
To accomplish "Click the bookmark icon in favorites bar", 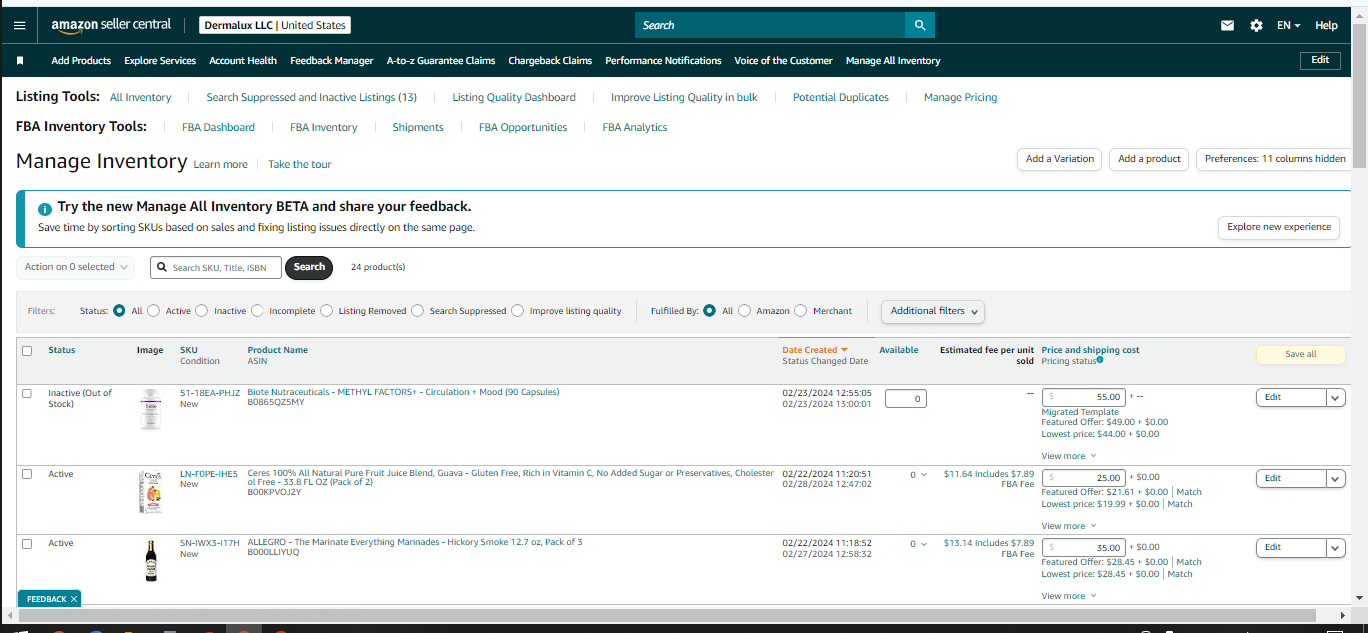I will click(20, 61).
